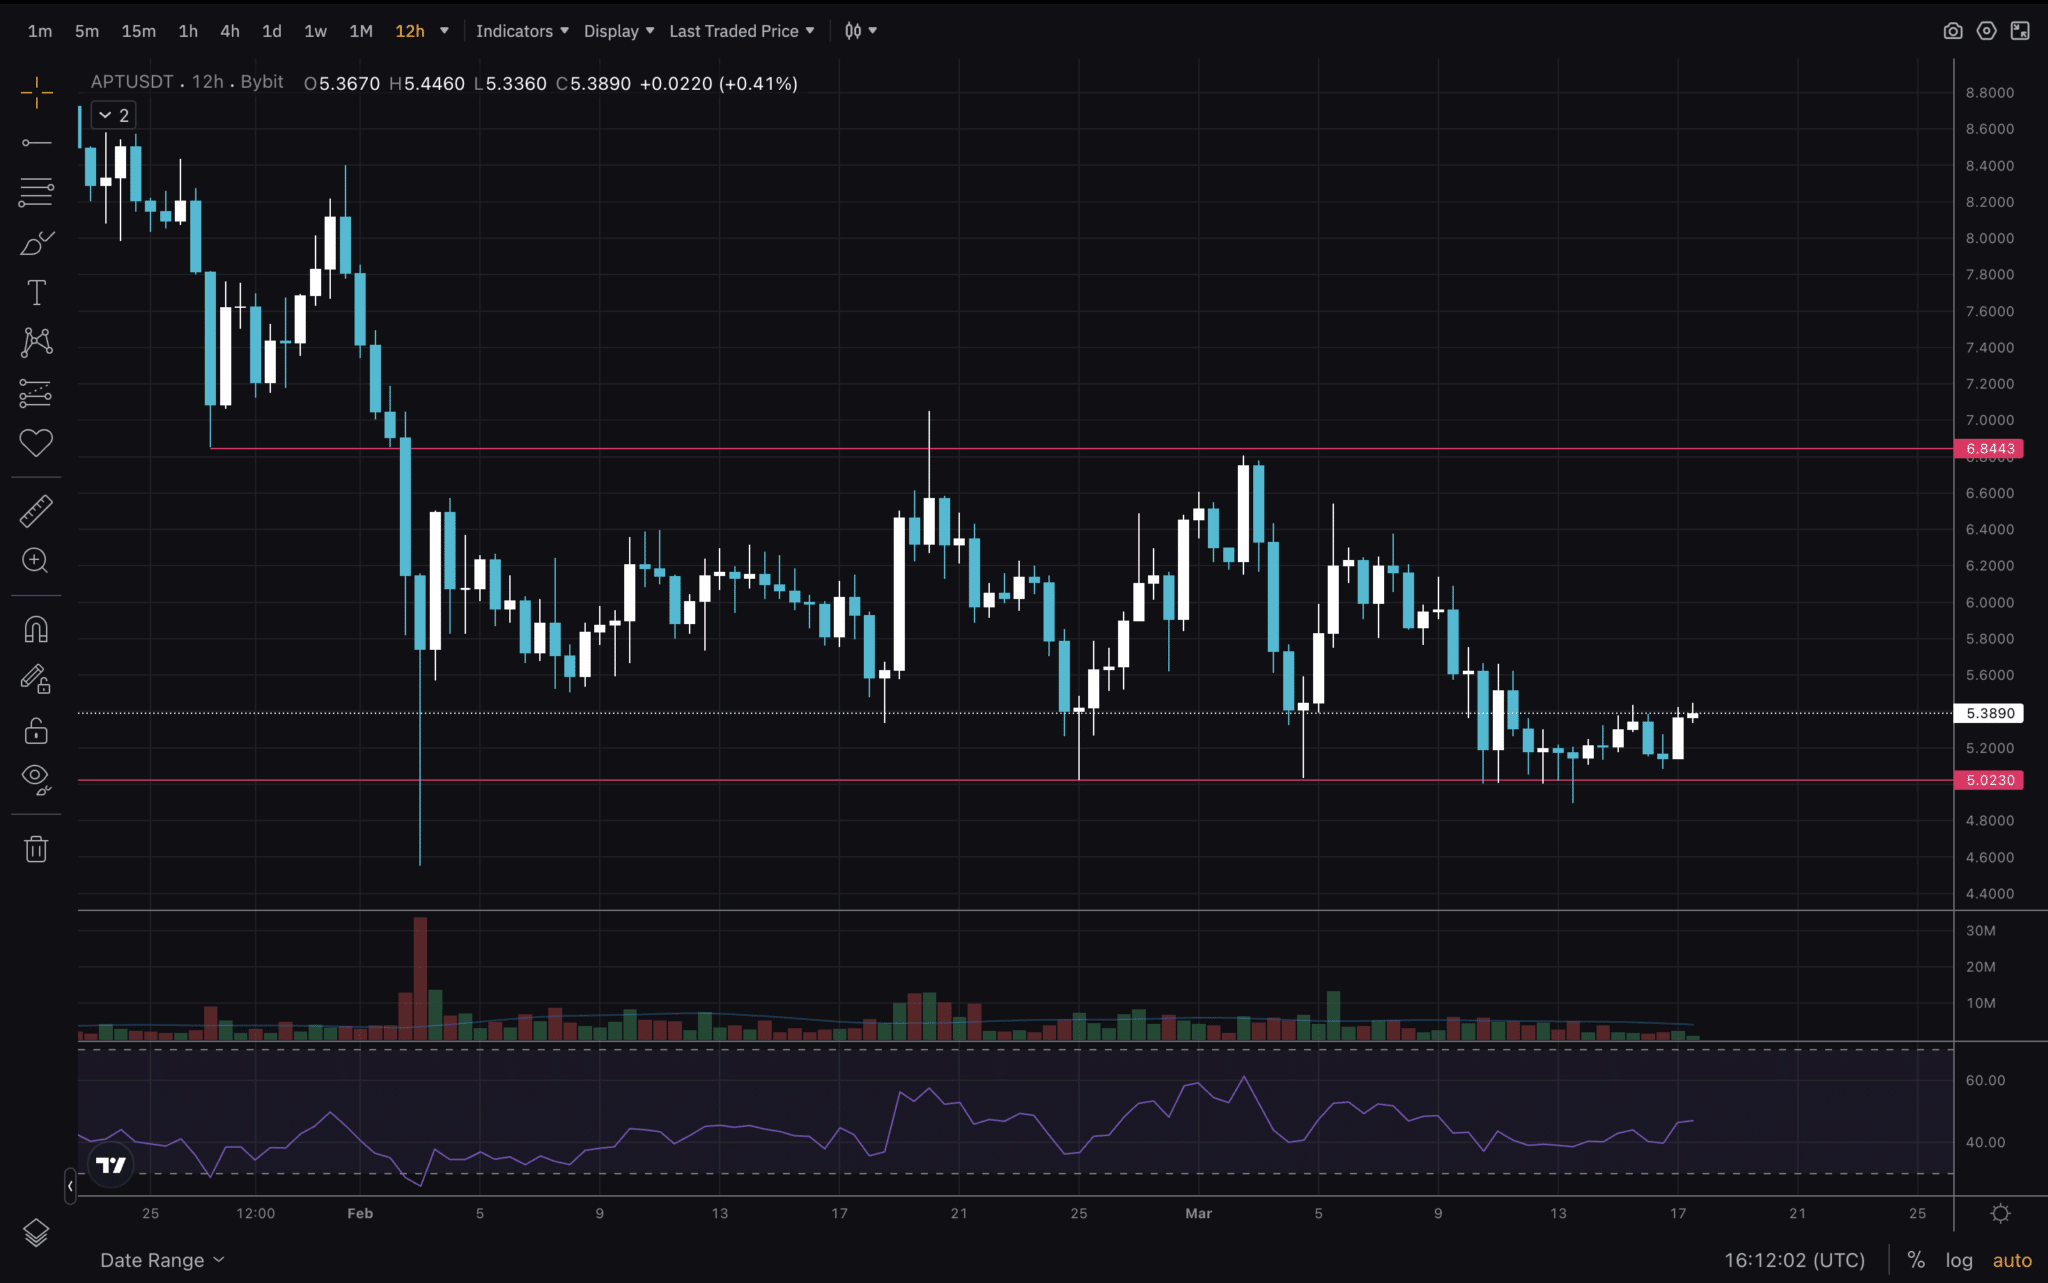Viewport: 2048px width, 1283px height.
Task: Select the brush drawing tool
Action: (36, 243)
